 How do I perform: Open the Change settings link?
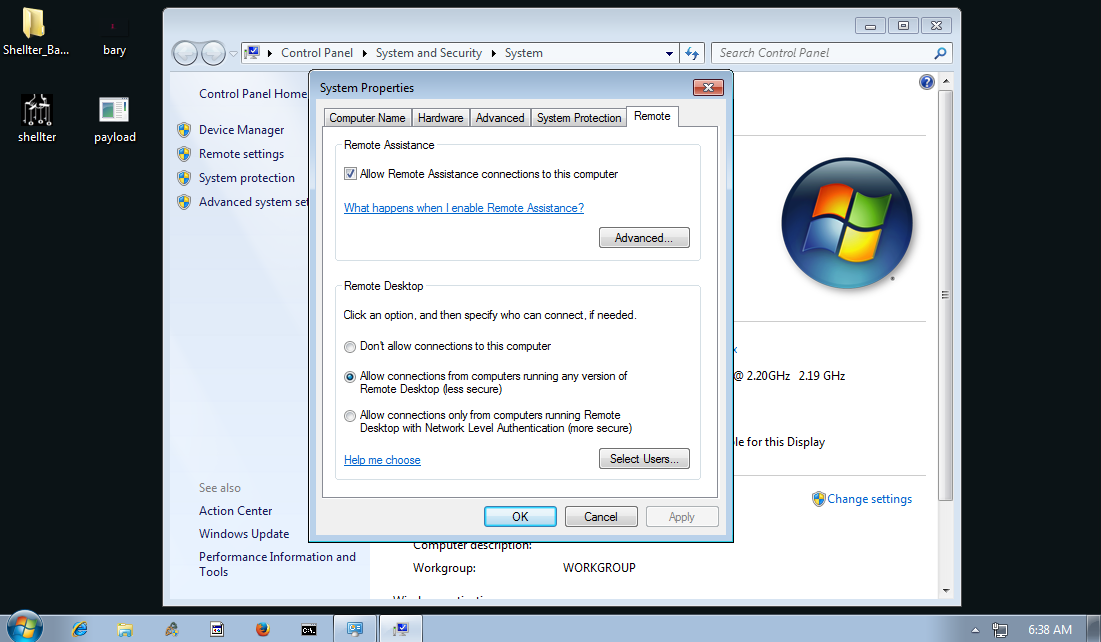click(x=869, y=499)
